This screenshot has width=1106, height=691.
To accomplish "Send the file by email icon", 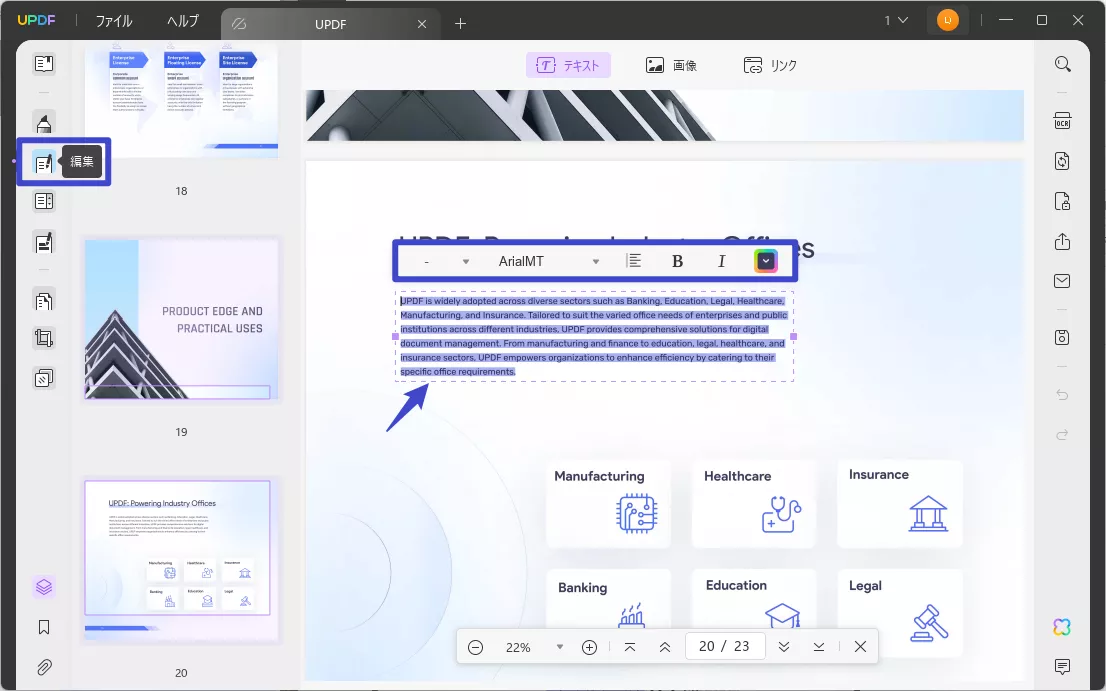I will [1062, 281].
